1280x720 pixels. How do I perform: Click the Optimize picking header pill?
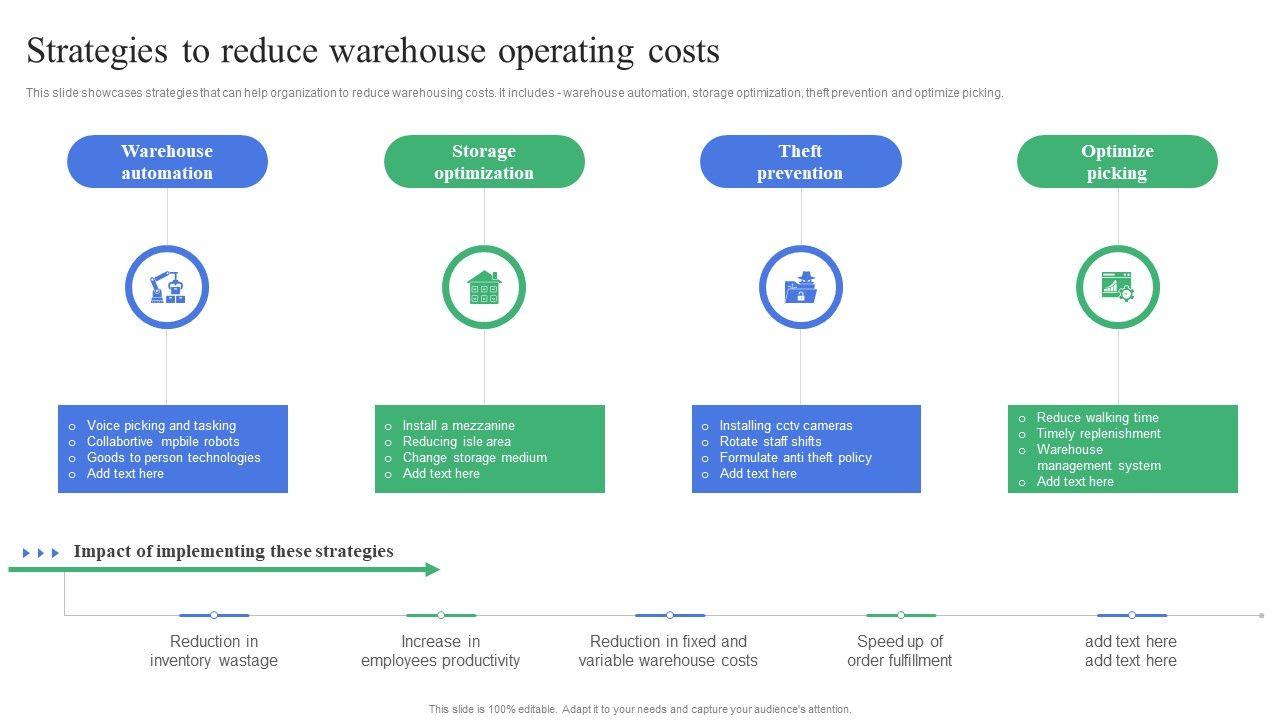pyautogui.click(x=1117, y=162)
